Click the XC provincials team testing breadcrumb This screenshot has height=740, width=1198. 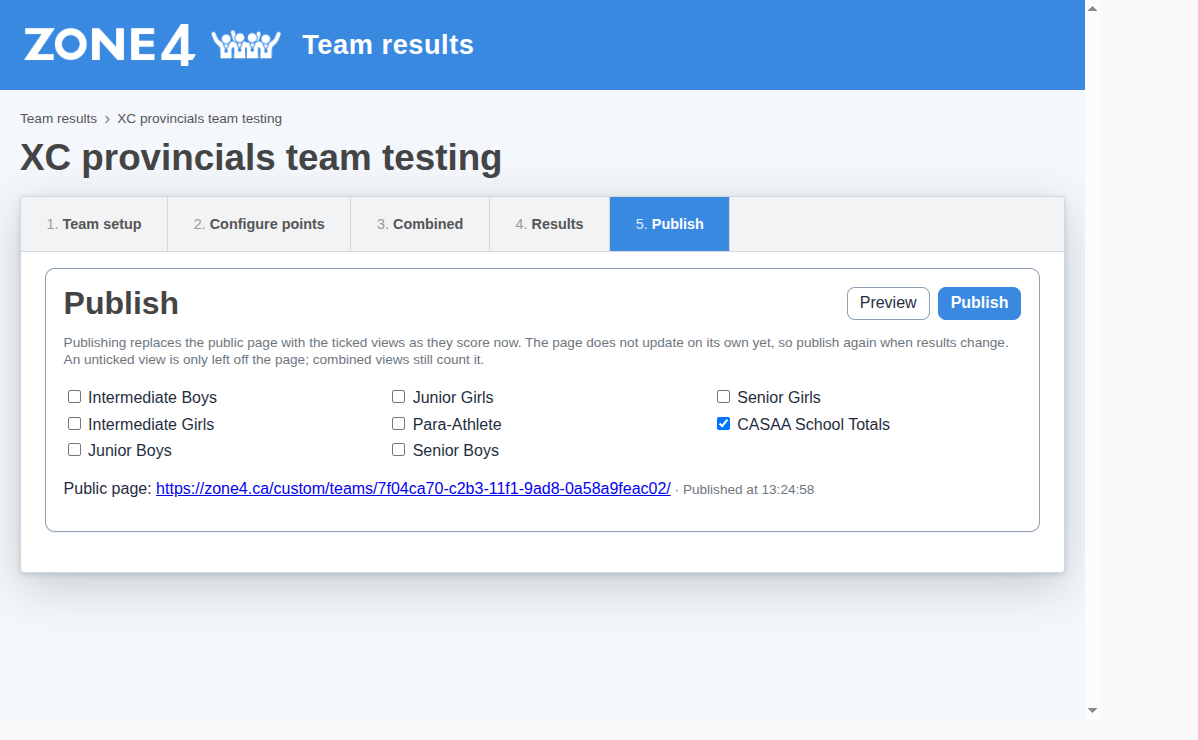(199, 118)
